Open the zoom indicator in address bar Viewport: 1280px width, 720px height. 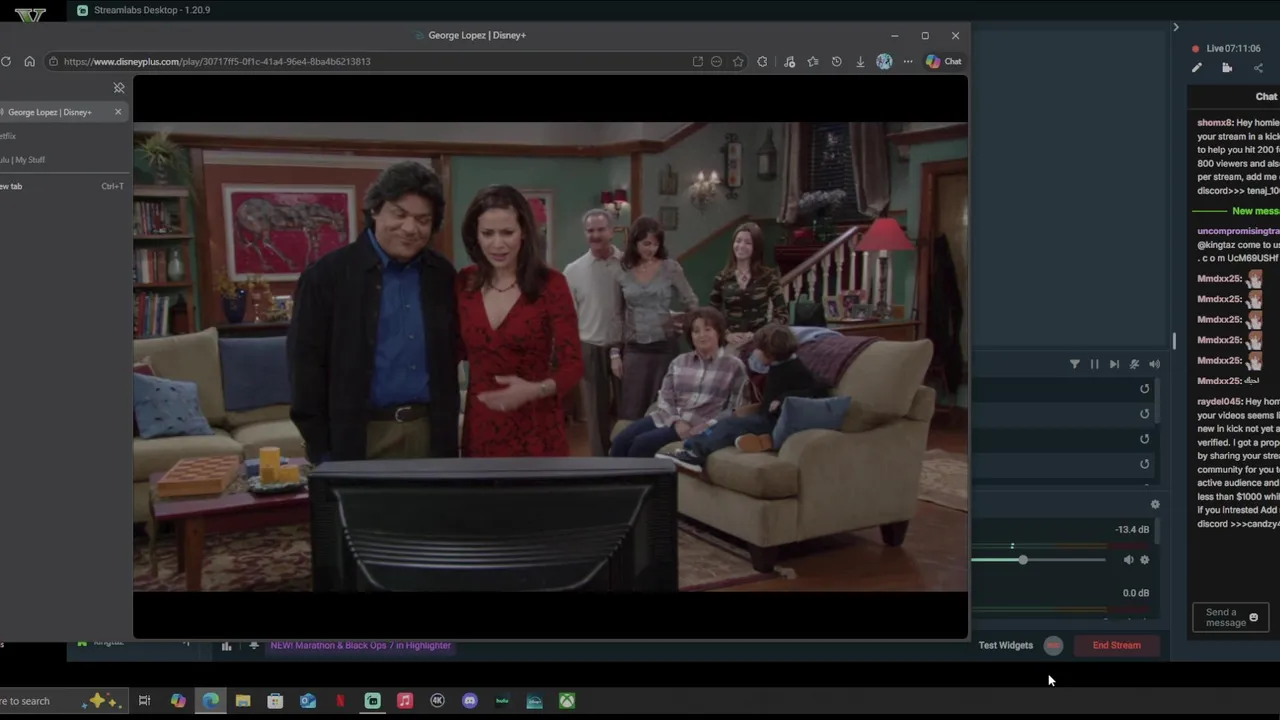click(x=716, y=61)
